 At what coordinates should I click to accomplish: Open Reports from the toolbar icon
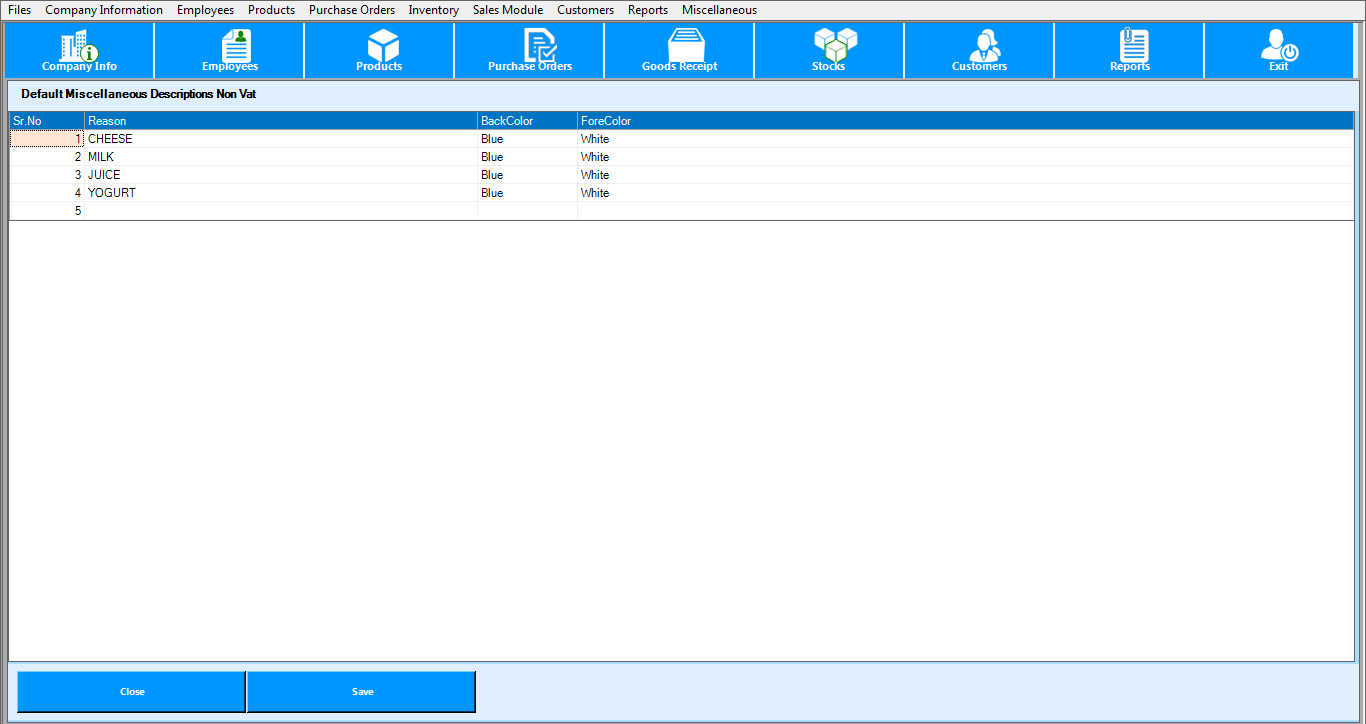click(1129, 50)
